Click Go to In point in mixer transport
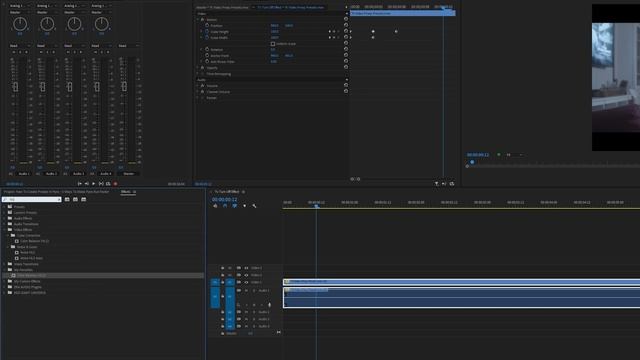The height and width of the screenshot is (360, 640). [x=80, y=184]
